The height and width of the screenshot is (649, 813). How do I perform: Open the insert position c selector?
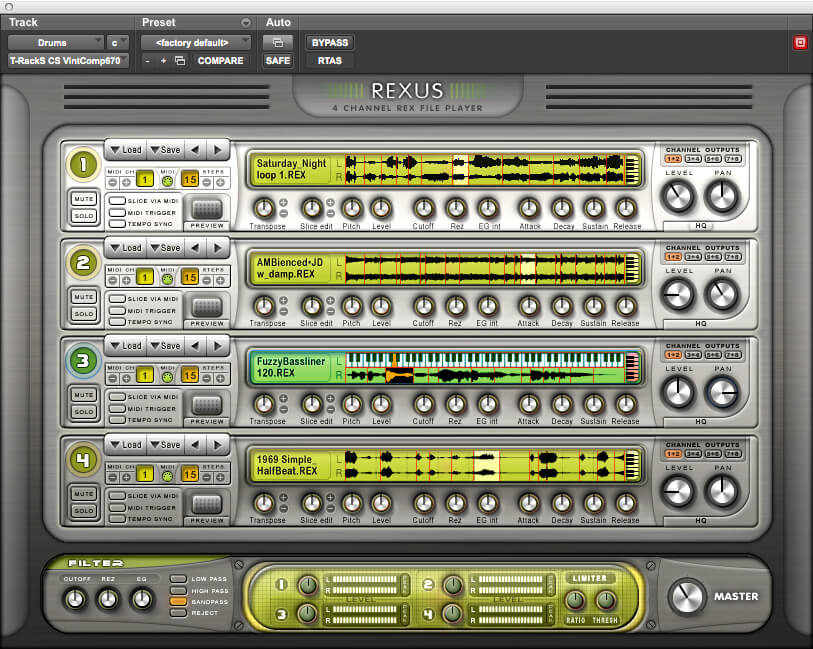click(x=117, y=43)
